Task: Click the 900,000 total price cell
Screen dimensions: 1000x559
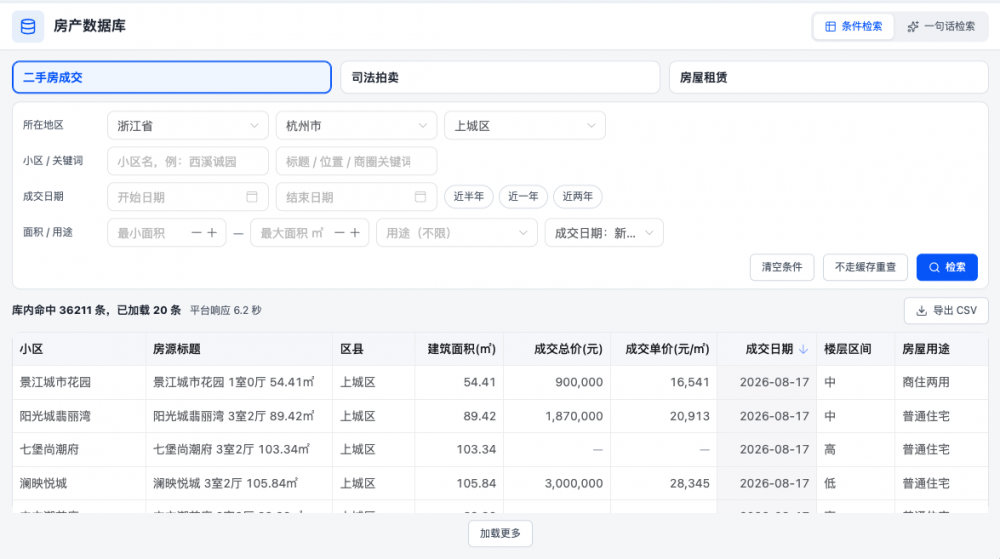Action: (557, 382)
